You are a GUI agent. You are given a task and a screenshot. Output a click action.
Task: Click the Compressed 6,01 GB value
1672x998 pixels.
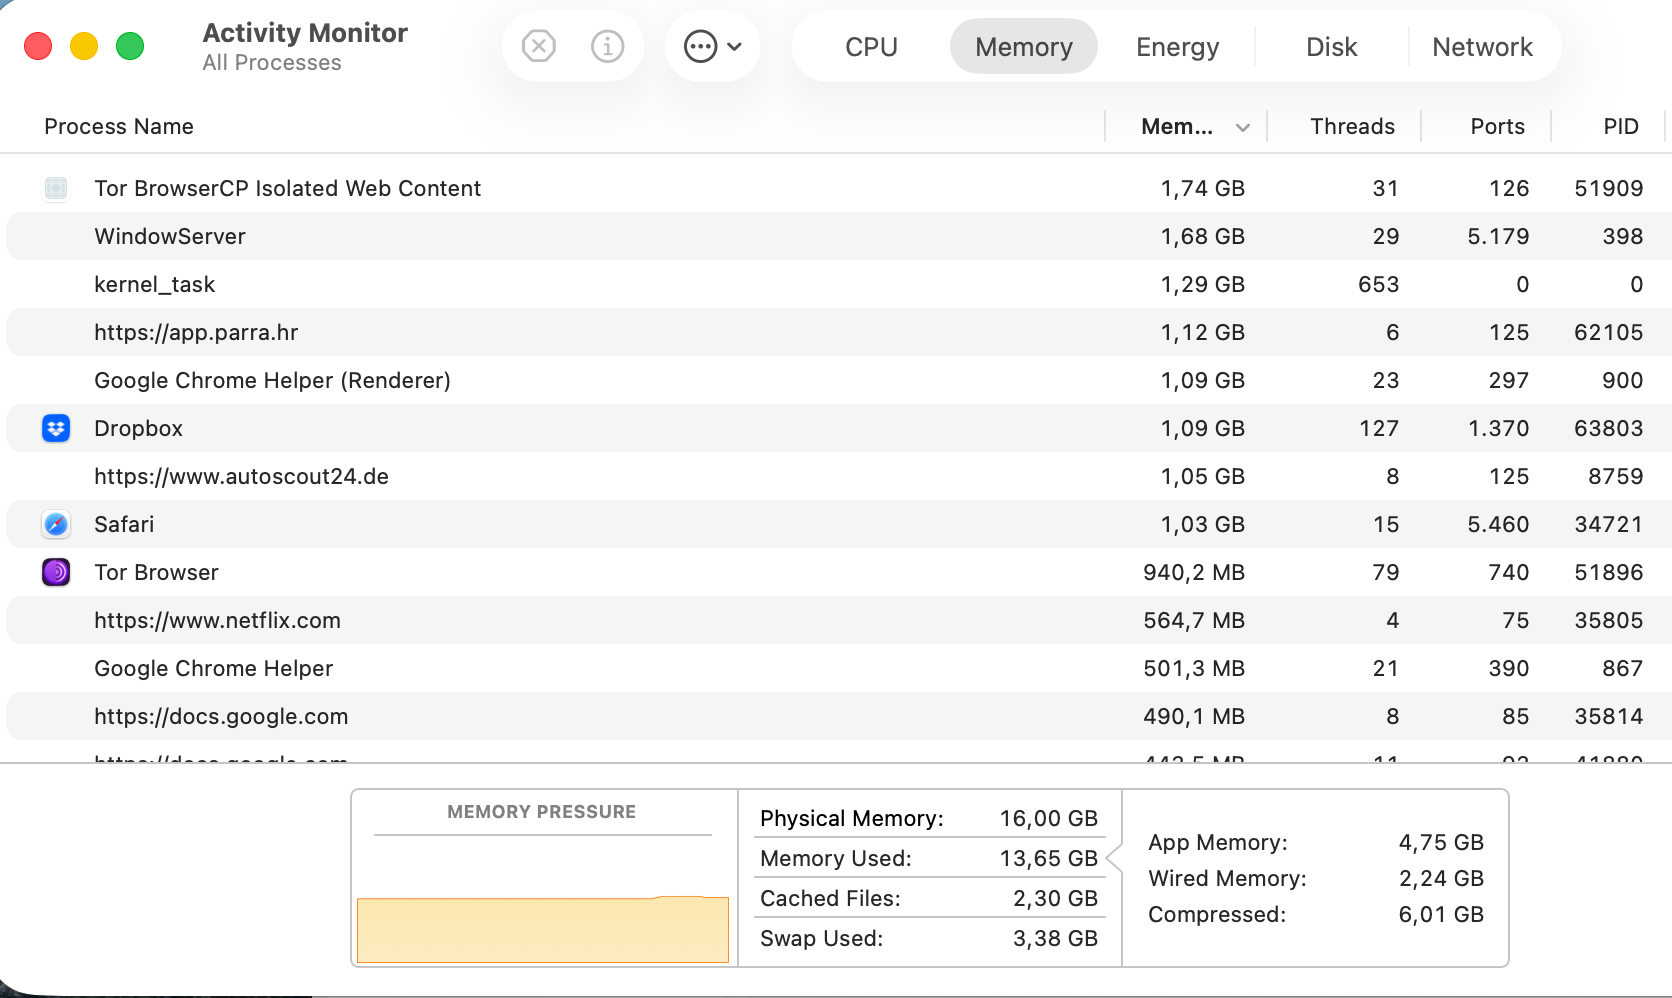click(x=1441, y=915)
